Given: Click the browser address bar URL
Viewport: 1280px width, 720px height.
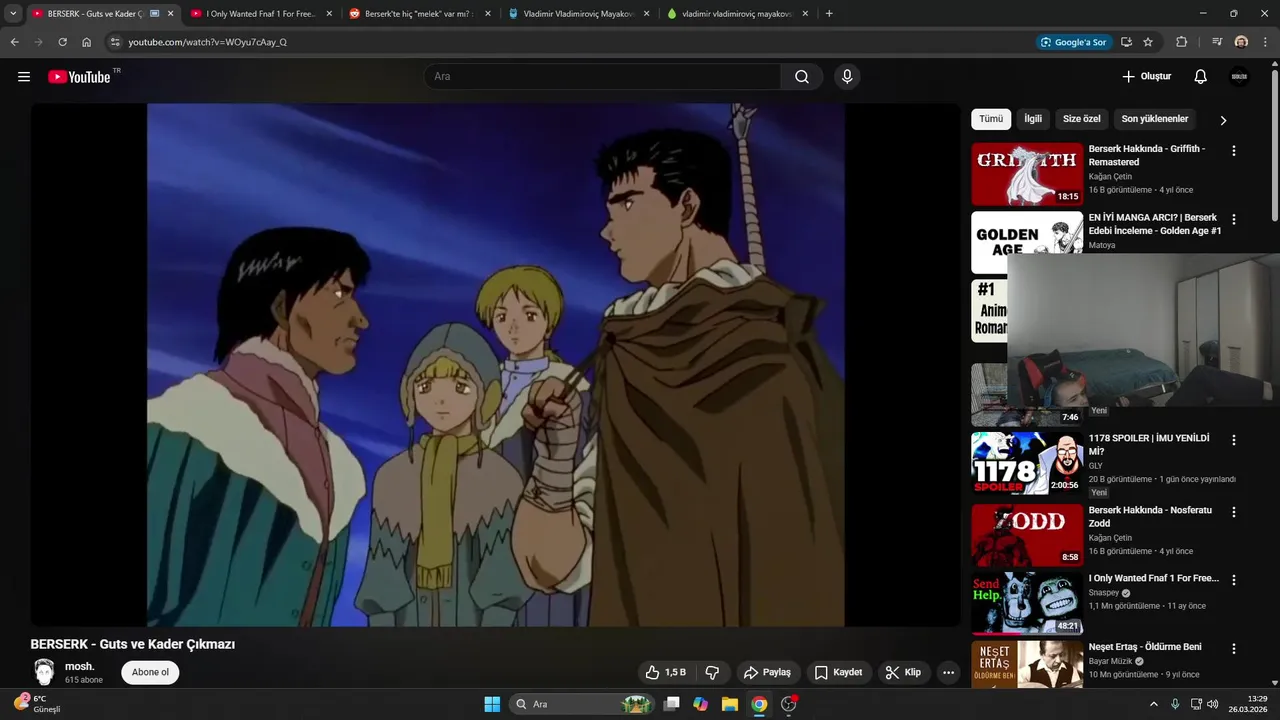Looking at the screenshot, I should [x=208, y=42].
